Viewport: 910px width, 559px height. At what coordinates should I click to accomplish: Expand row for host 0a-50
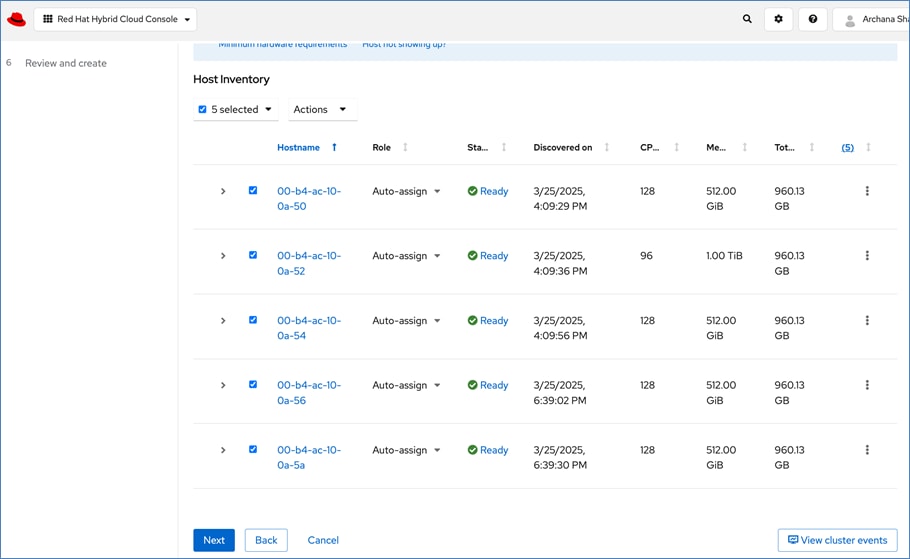click(223, 191)
